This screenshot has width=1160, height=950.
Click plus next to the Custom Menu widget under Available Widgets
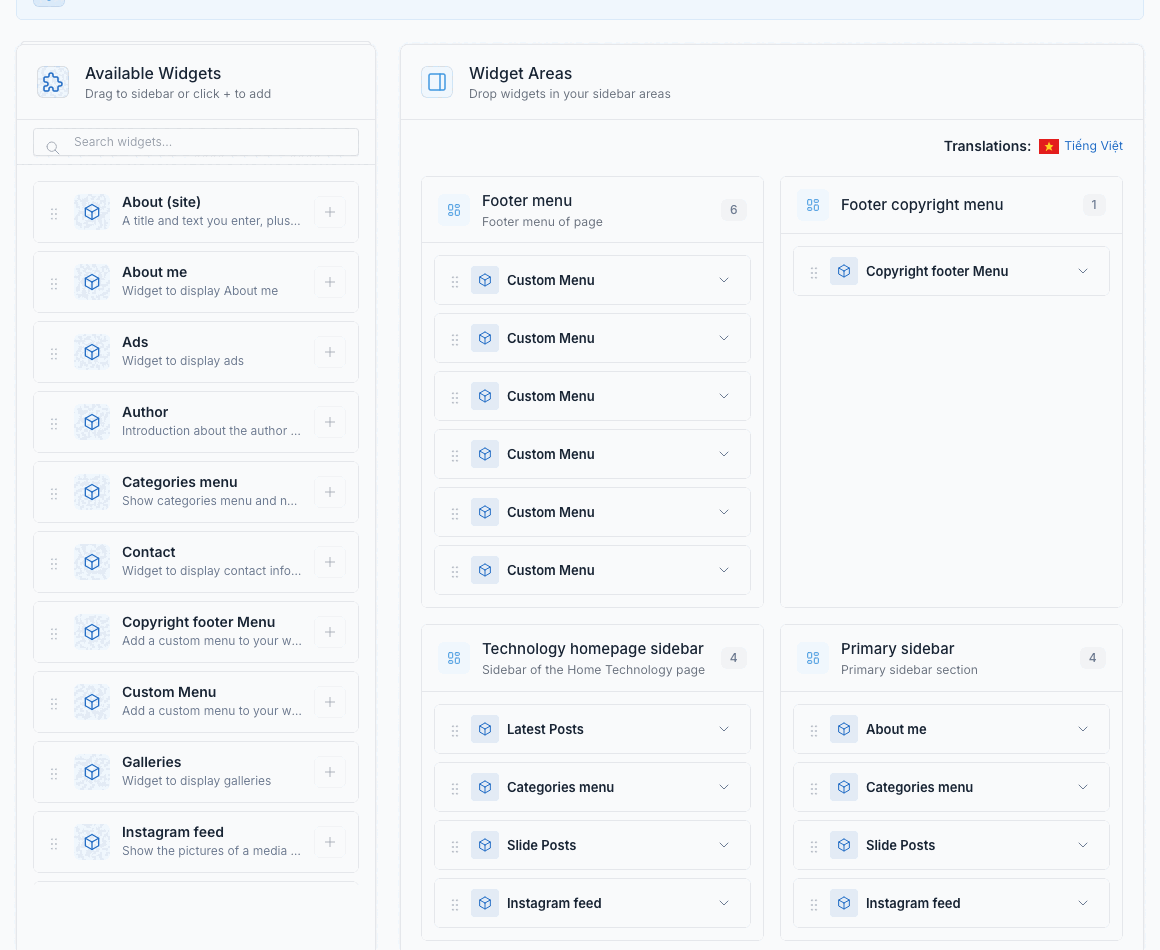pyautogui.click(x=330, y=702)
